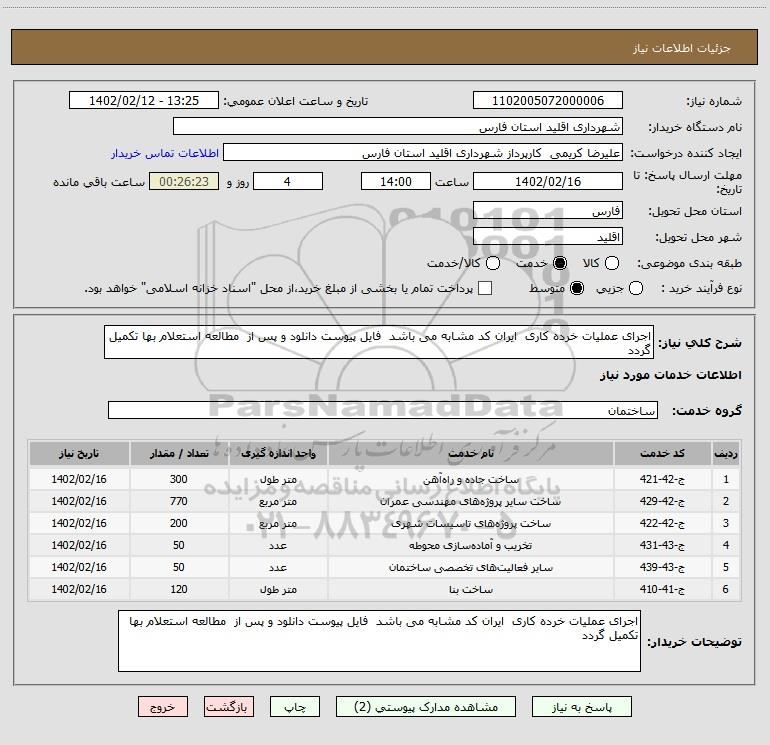770x745 pixels.
Task: Click the بازگشت back button
Action: click(x=229, y=707)
